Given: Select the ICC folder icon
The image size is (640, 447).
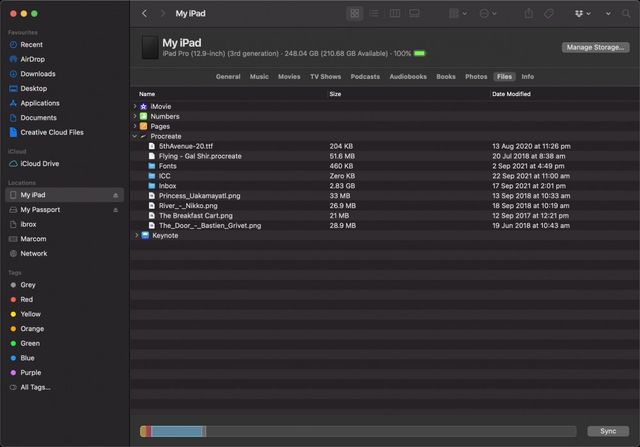Looking at the screenshot, I should tap(152, 176).
